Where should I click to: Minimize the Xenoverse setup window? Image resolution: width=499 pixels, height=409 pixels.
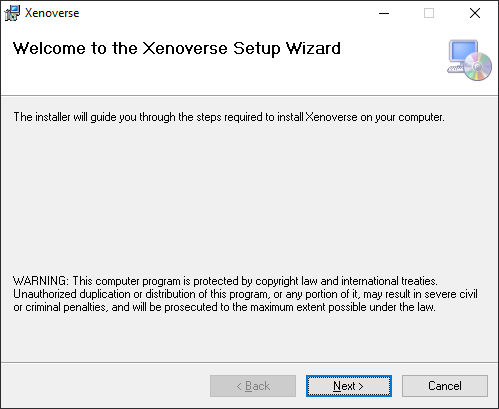tap(384, 13)
